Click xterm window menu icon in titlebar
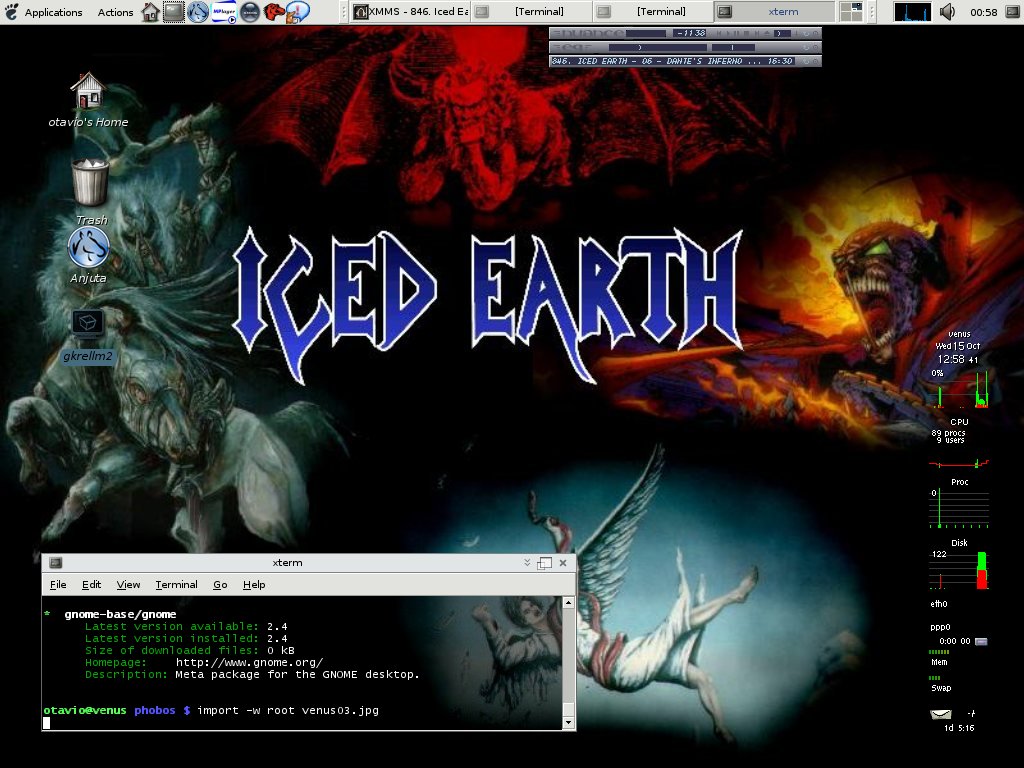 point(56,563)
